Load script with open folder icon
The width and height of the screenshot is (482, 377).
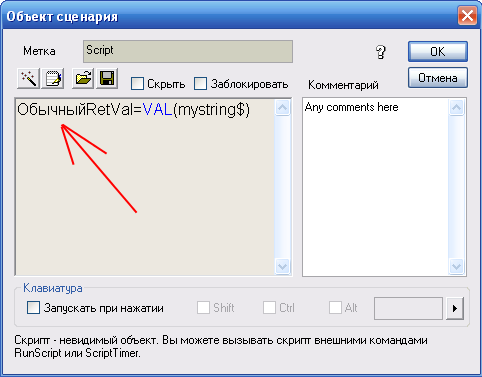83,79
